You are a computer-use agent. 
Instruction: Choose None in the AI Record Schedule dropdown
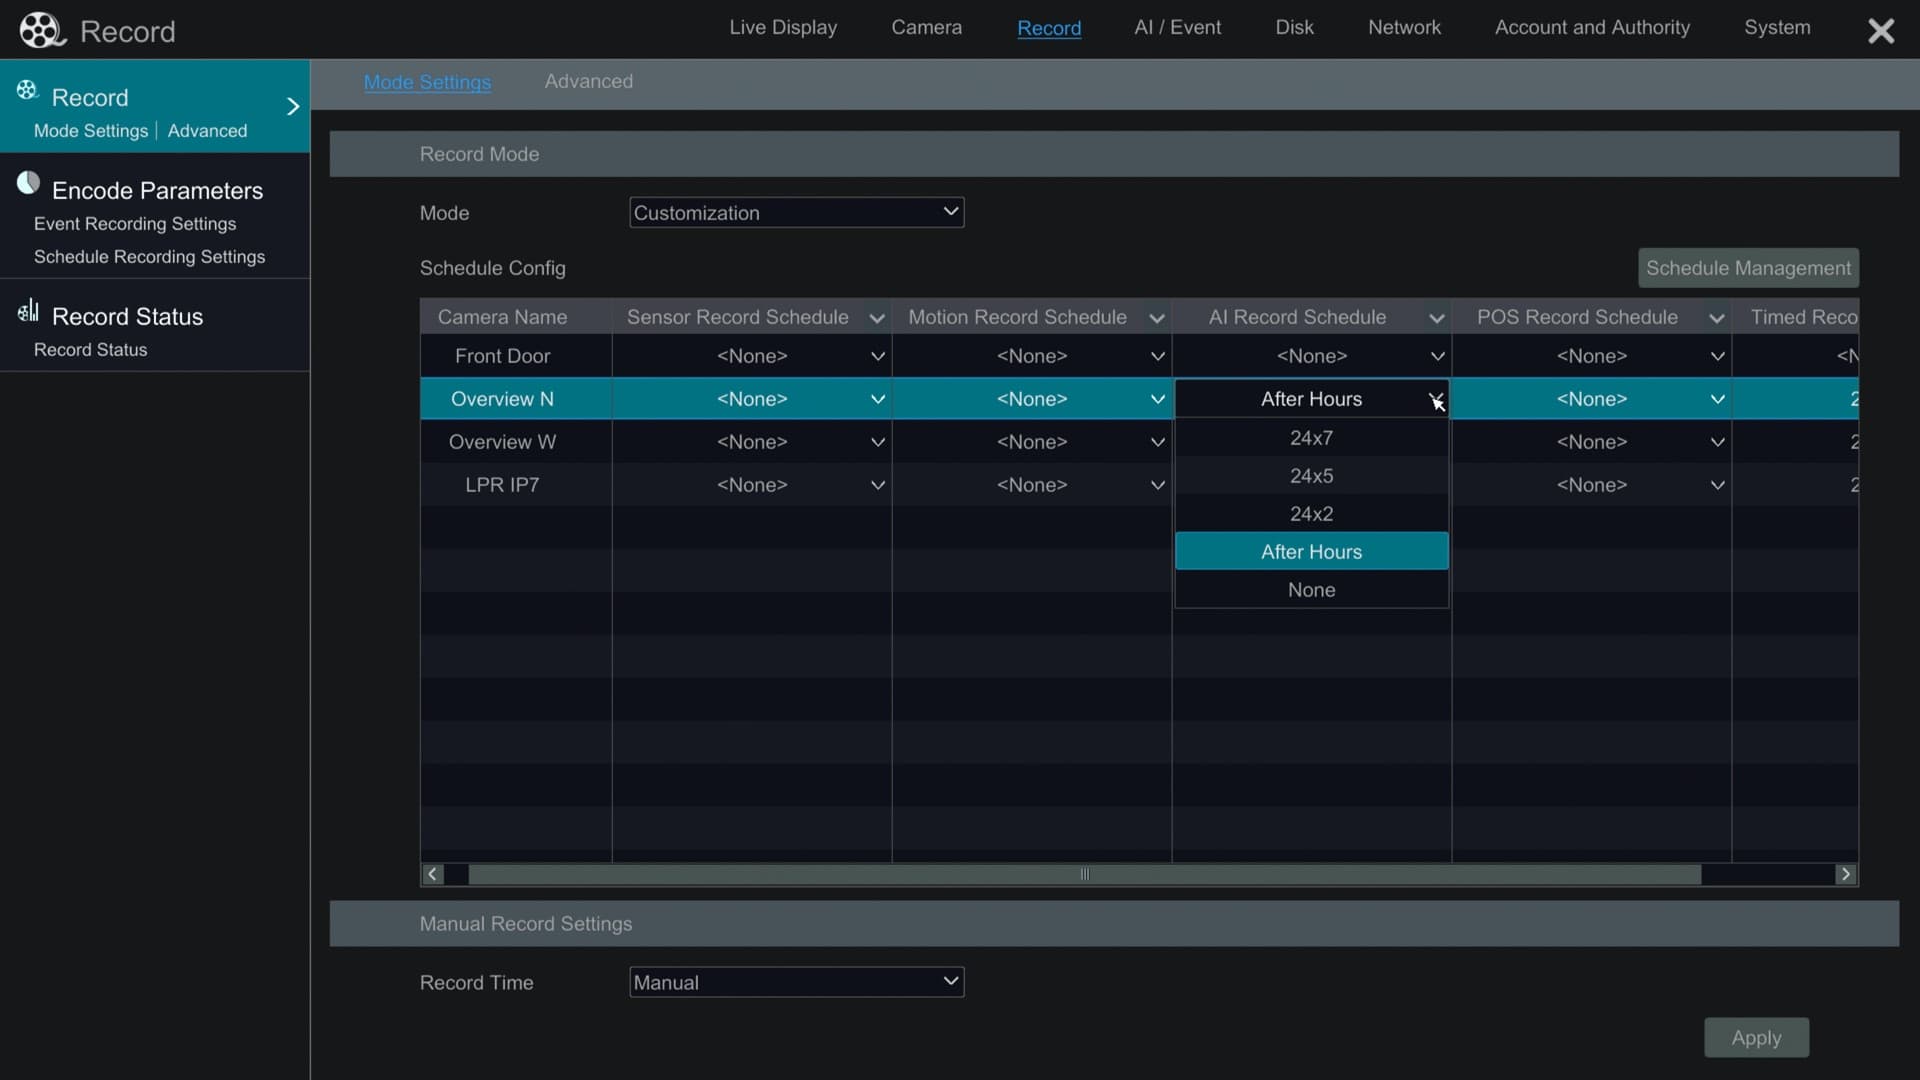coord(1311,589)
